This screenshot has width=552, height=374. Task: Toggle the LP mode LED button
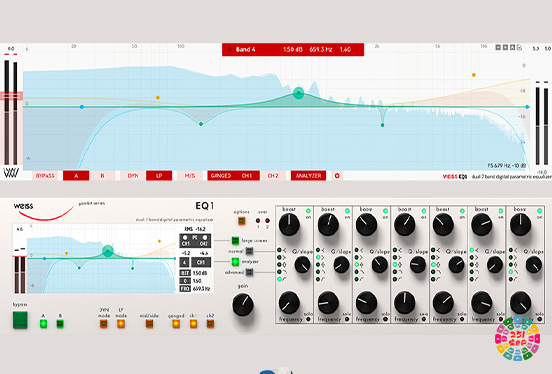[121, 323]
